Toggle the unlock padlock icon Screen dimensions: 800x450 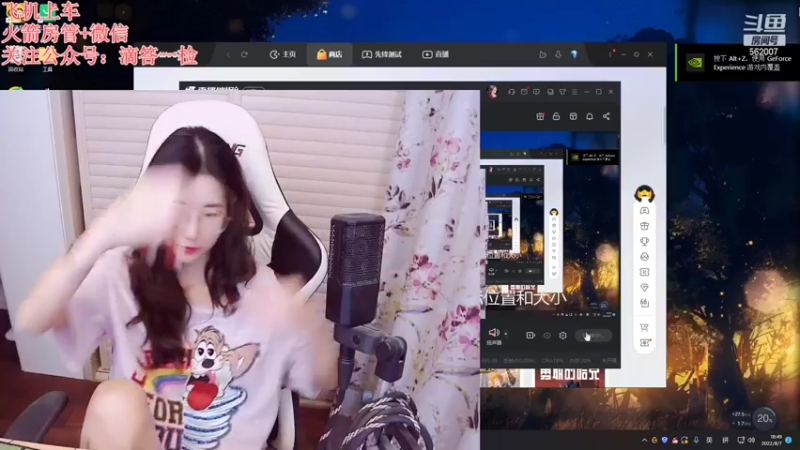[556, 116]
